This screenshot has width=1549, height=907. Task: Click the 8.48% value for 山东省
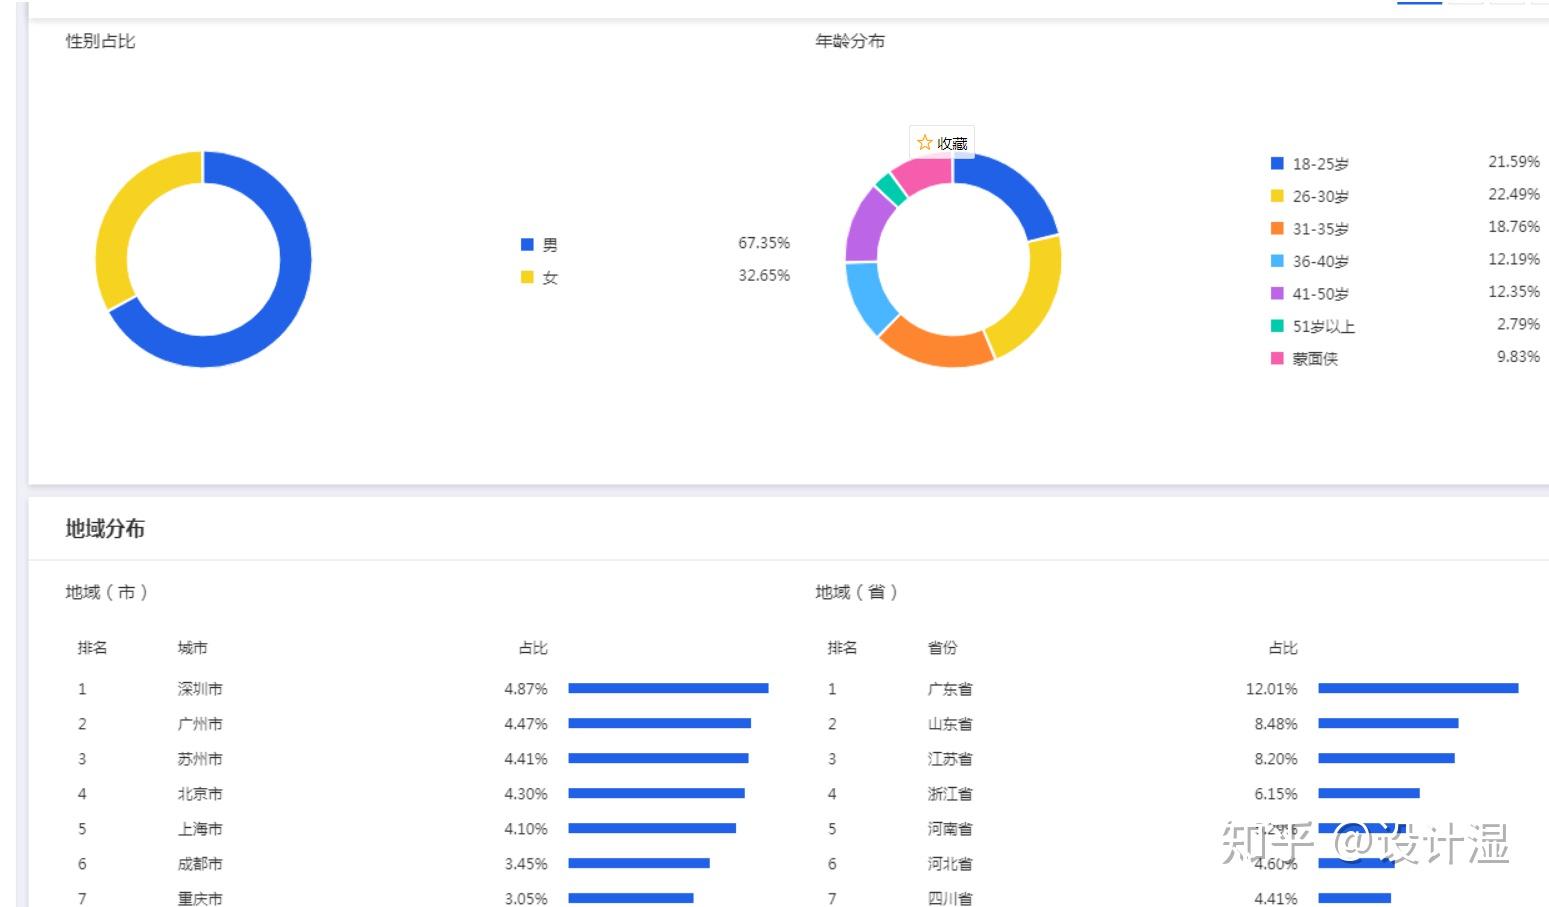[x=1276, y=724]
